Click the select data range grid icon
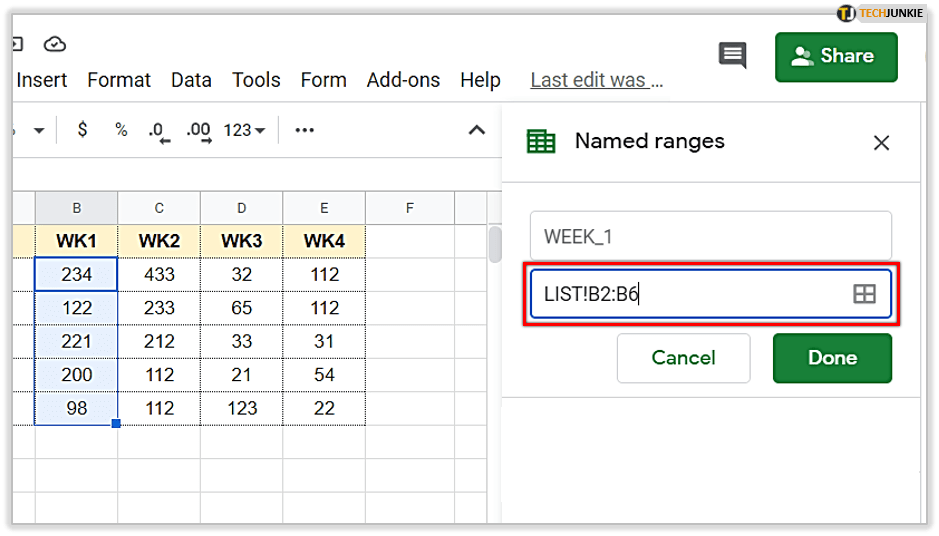The width and height of the screenshot is (939, 536). [x=864, y=294]
